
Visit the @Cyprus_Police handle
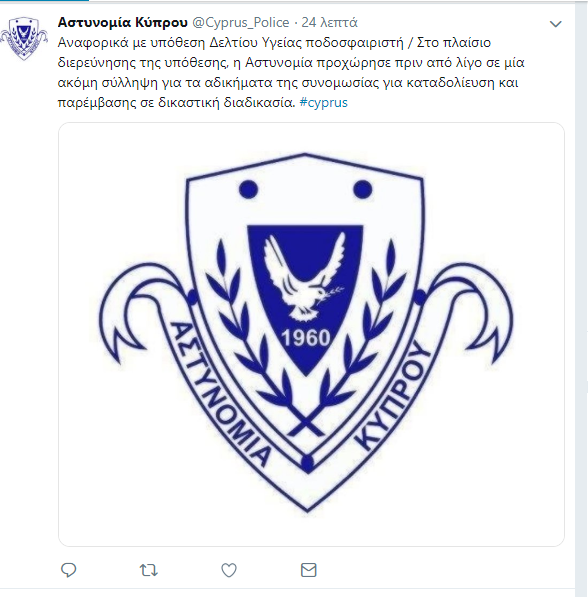tap(241, 23)
